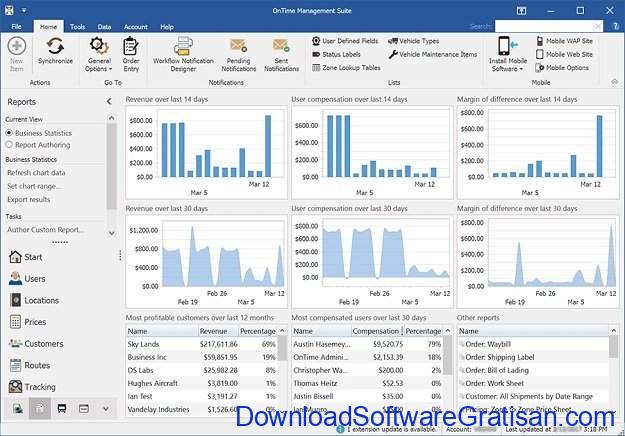Open Tracking section in navigation

(x=32, y=386)
